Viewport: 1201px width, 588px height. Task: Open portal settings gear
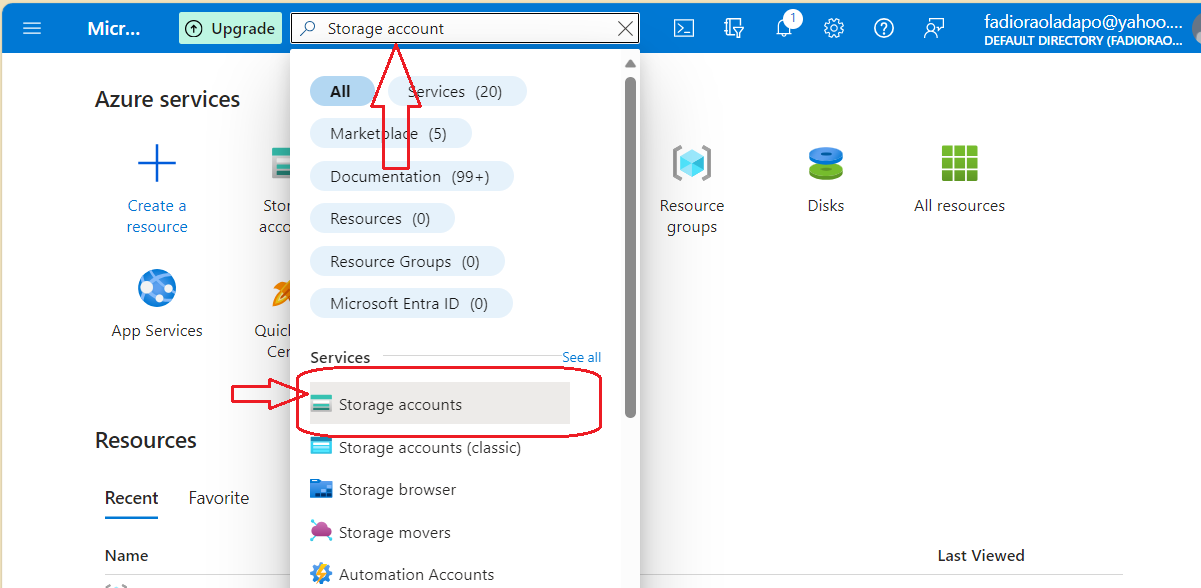click(834, 28)
